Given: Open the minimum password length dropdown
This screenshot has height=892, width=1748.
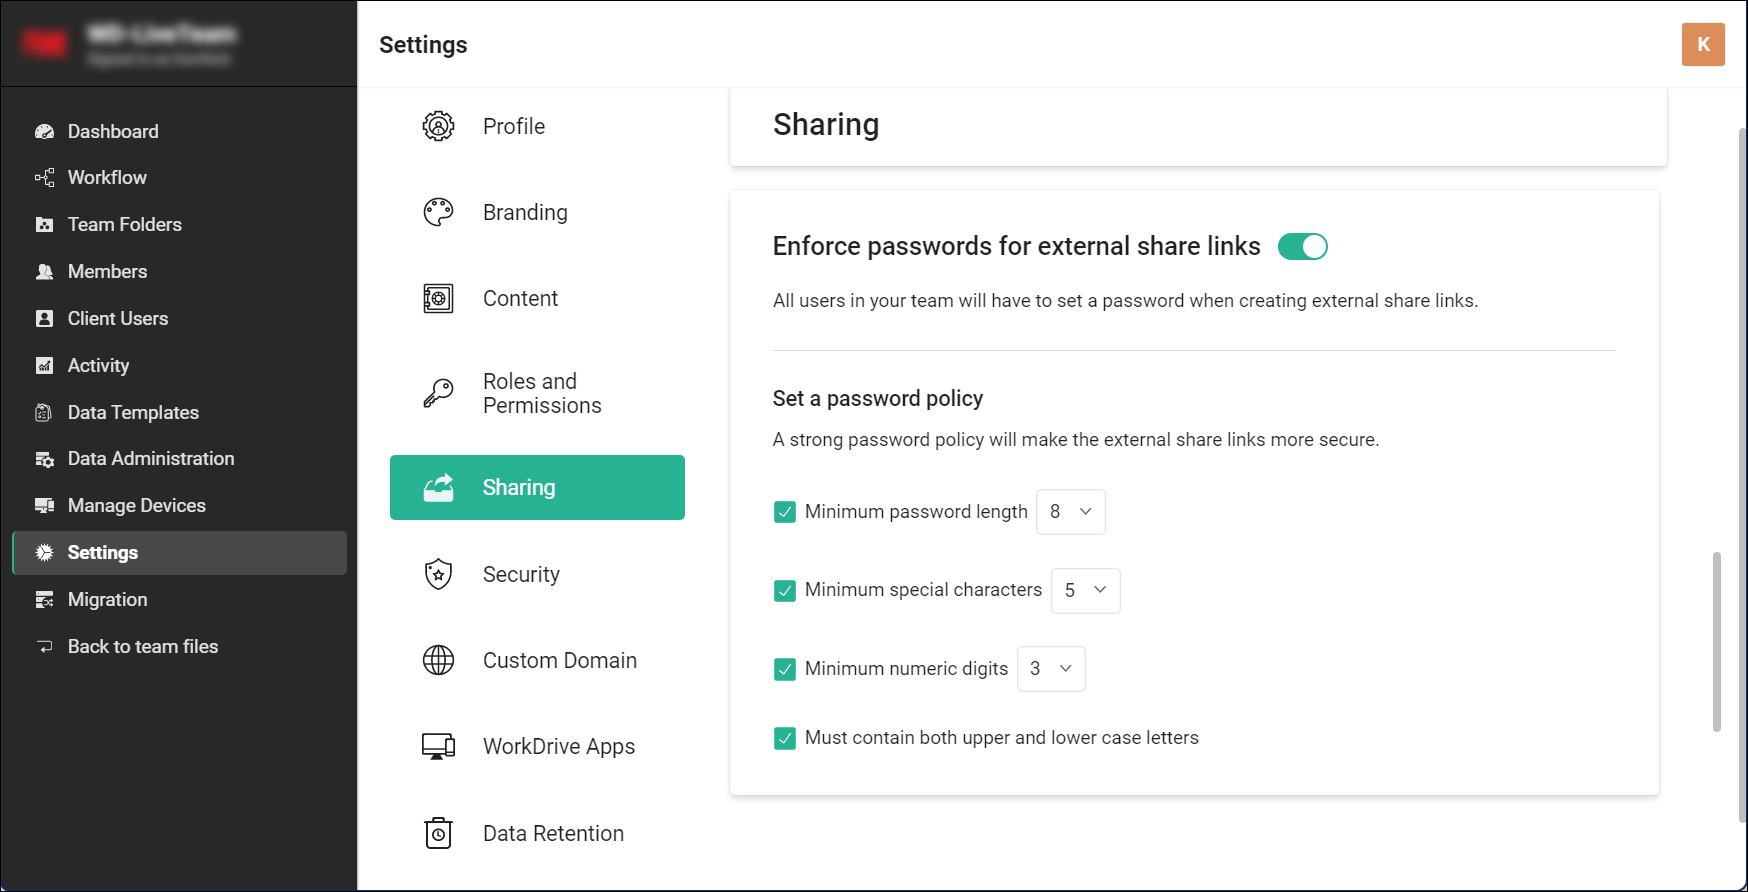Looking at the screenshot, I should pos(1070,512).
